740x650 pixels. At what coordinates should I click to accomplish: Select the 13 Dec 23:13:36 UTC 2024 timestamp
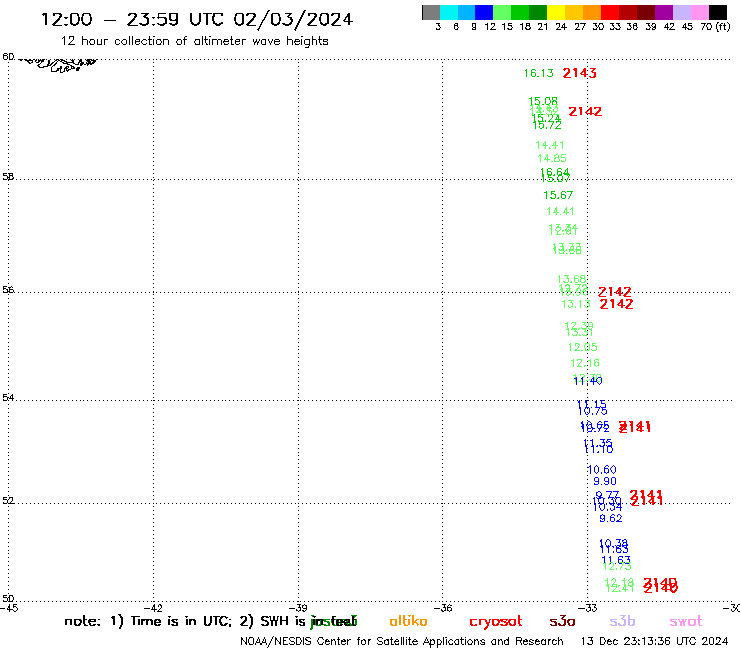point(655,642)
